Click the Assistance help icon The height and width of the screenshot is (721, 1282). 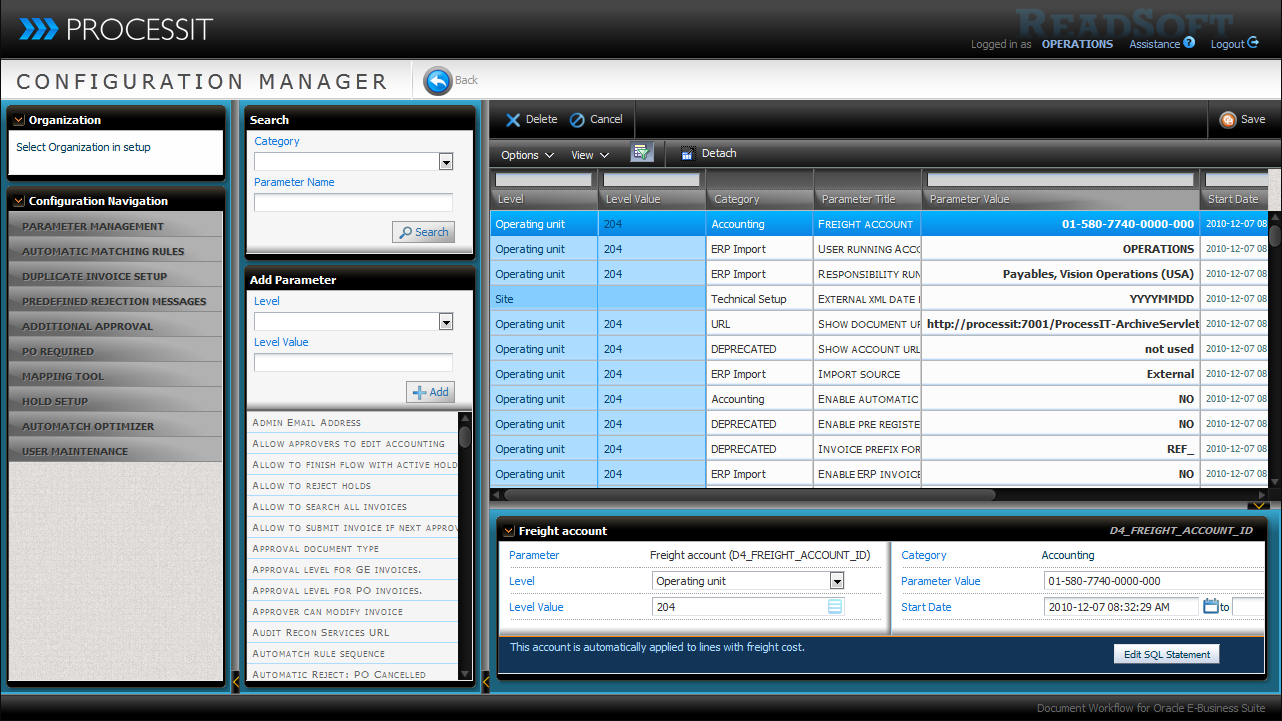coord(1189,43)
